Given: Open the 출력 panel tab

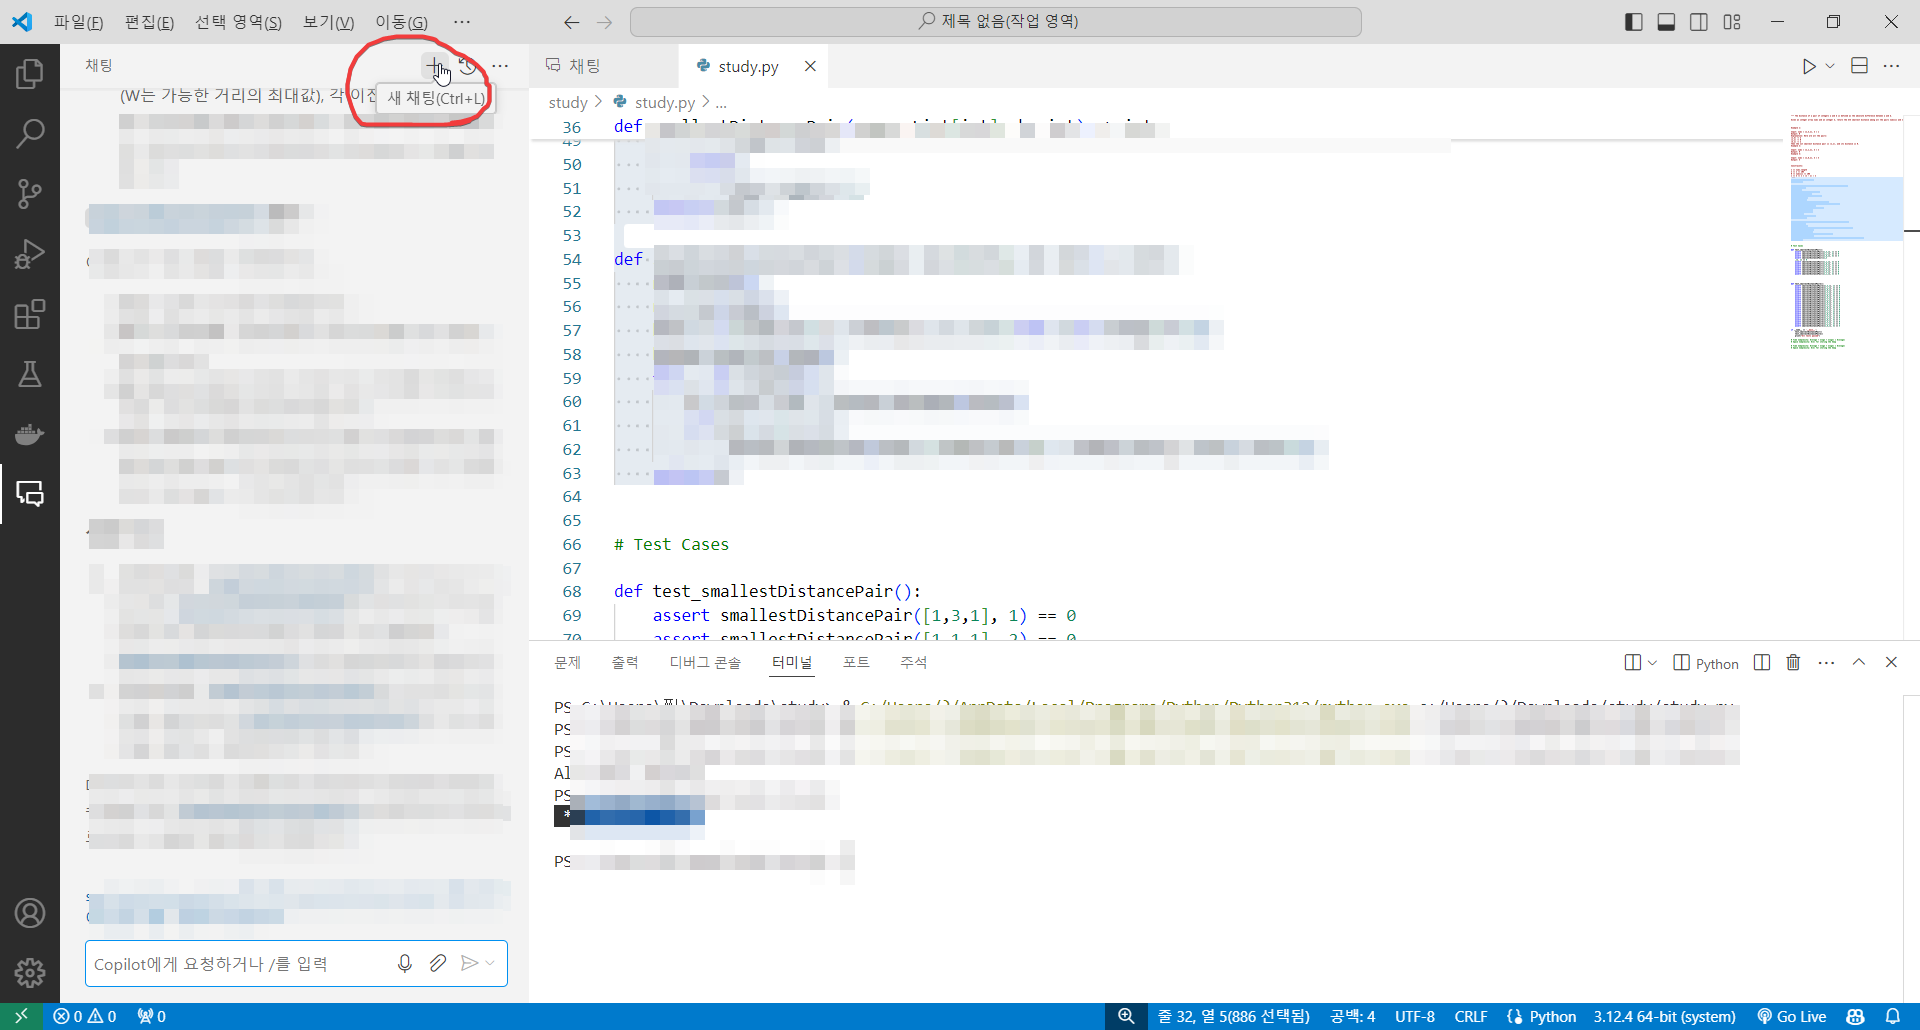Looking at the screenshot, I should coord(625,662).
